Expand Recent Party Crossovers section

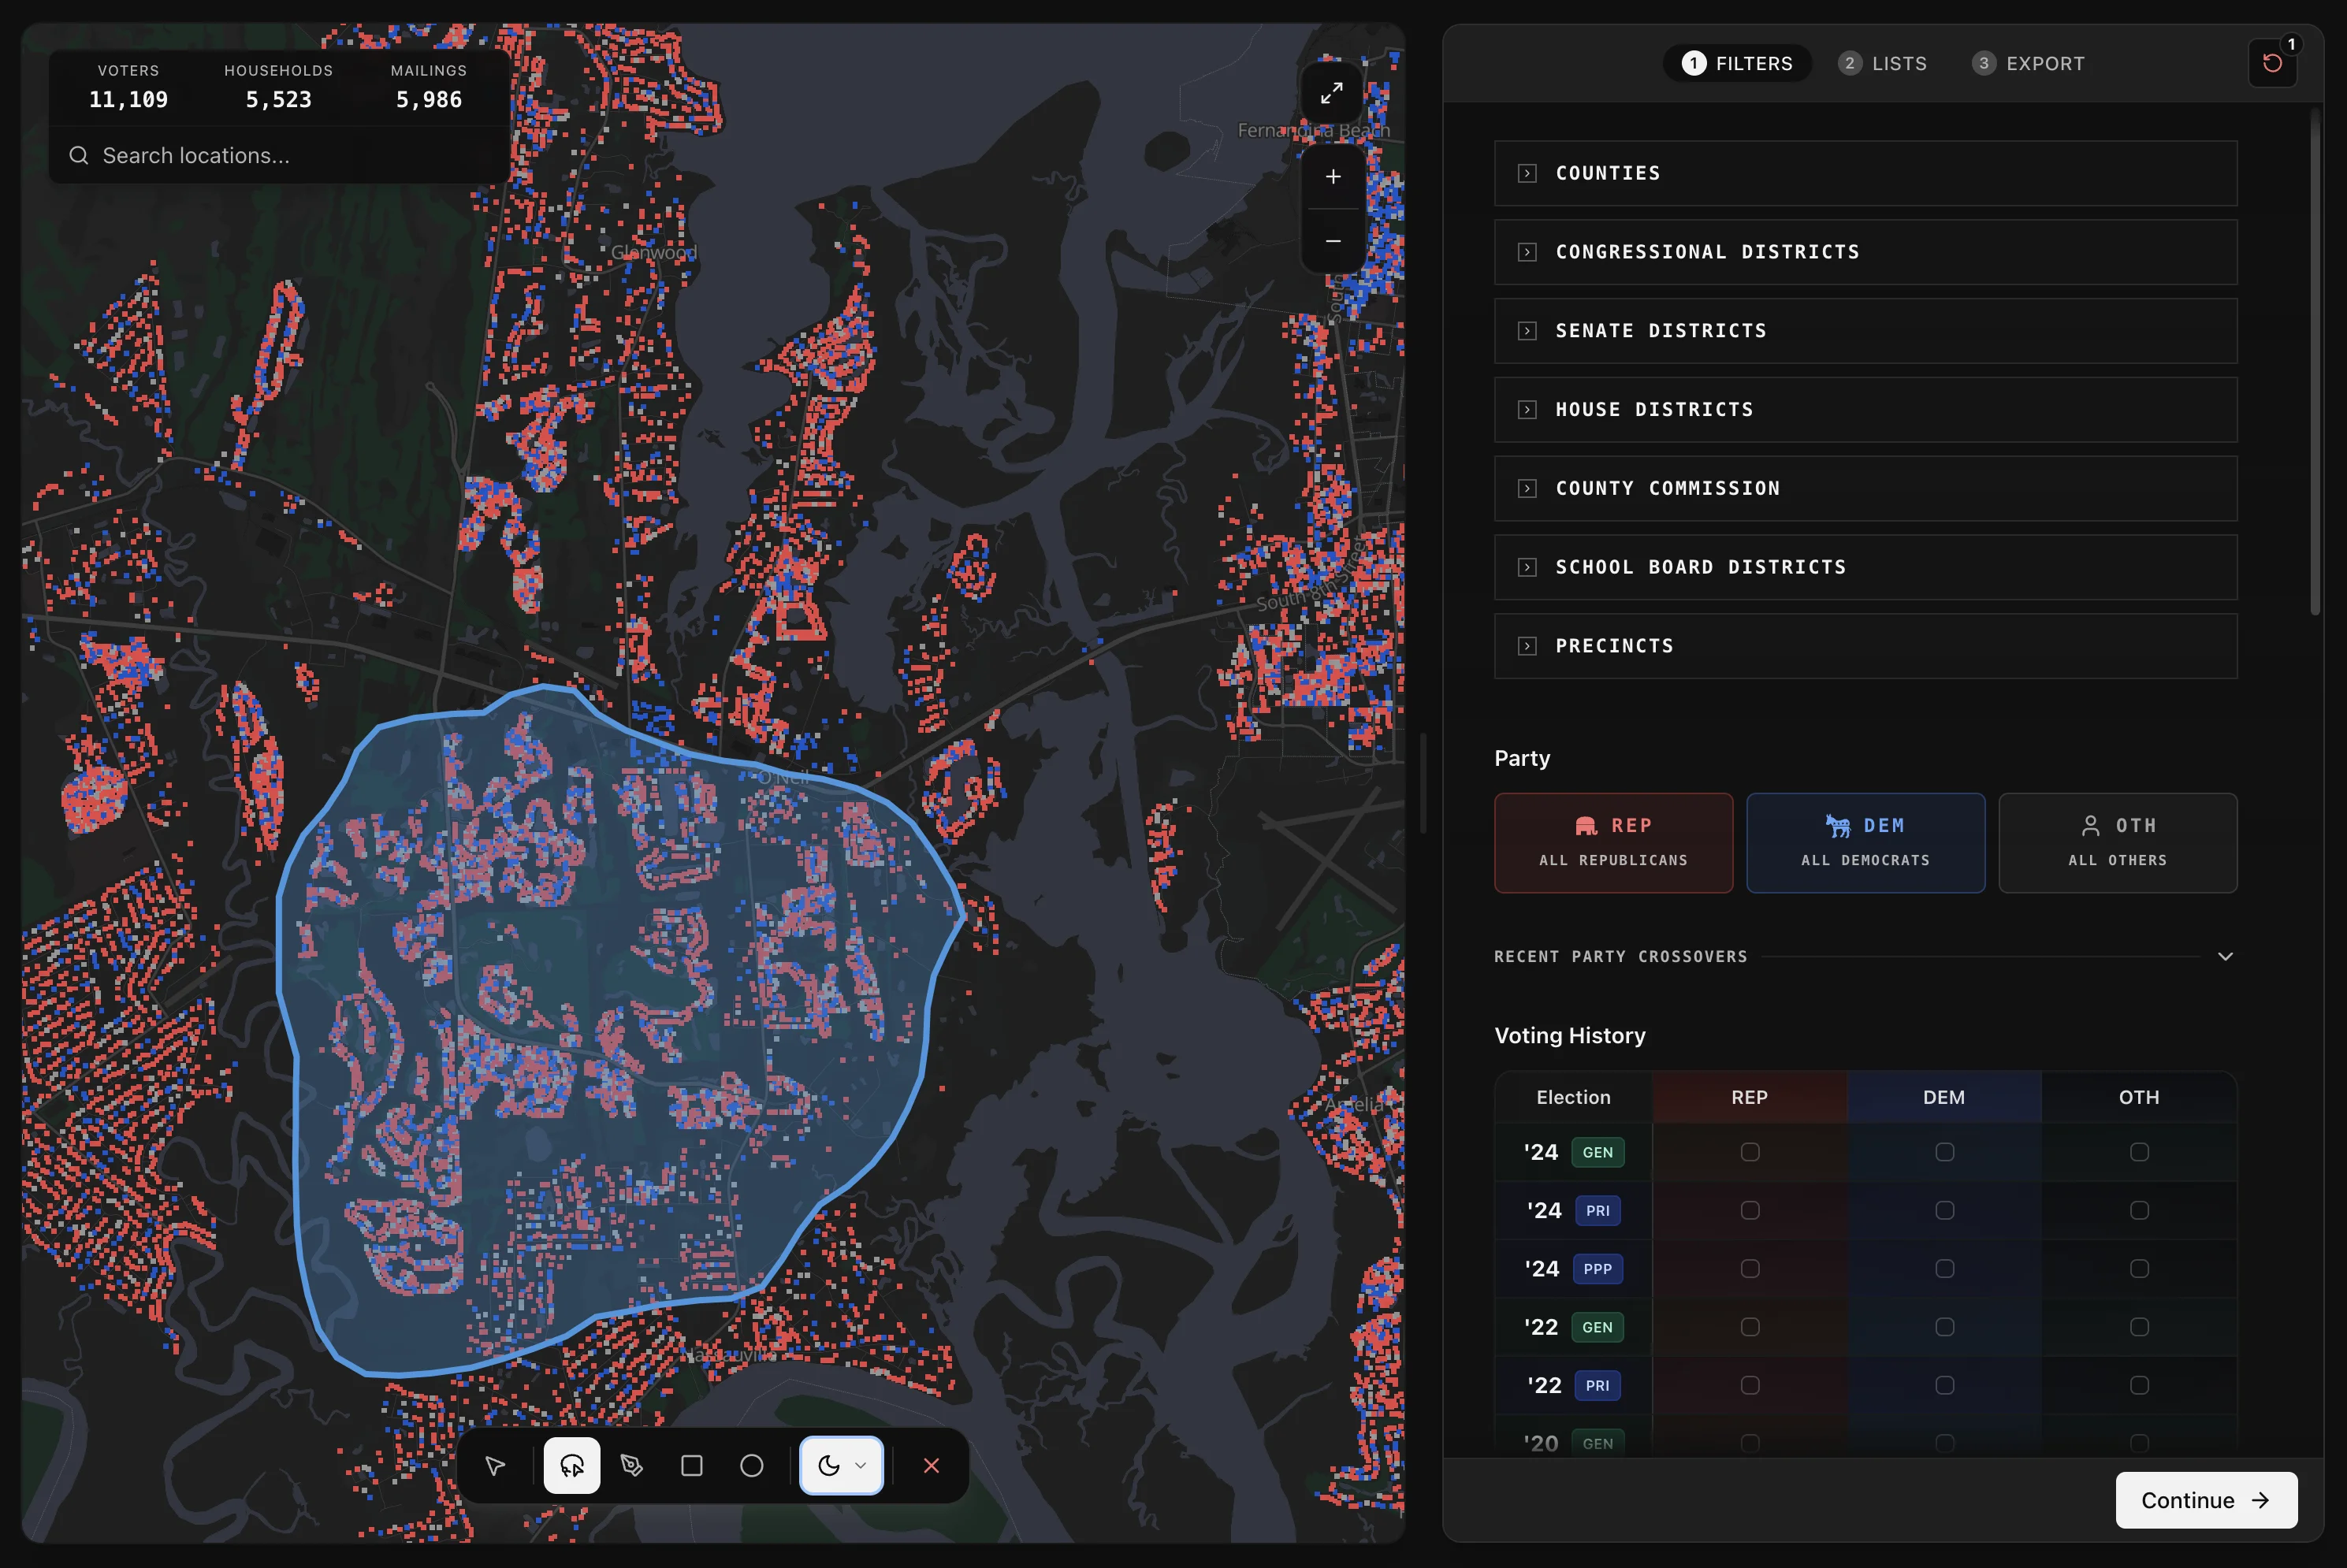pos(2224,957)
